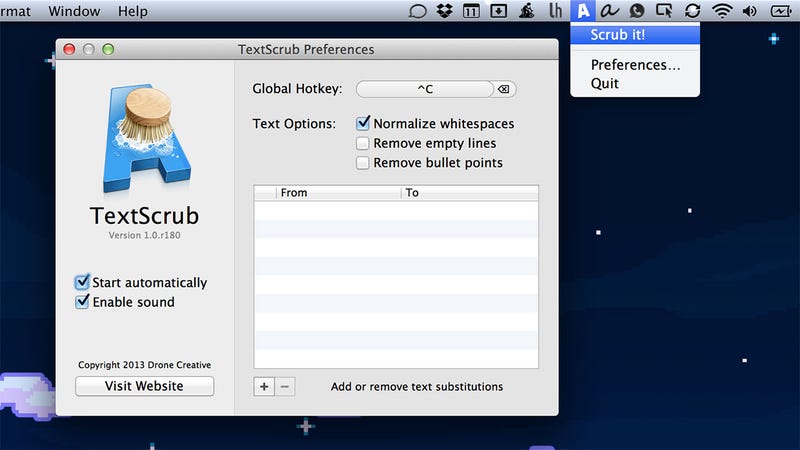Toggle Start automatically checkbox

(x=82, y=282)
